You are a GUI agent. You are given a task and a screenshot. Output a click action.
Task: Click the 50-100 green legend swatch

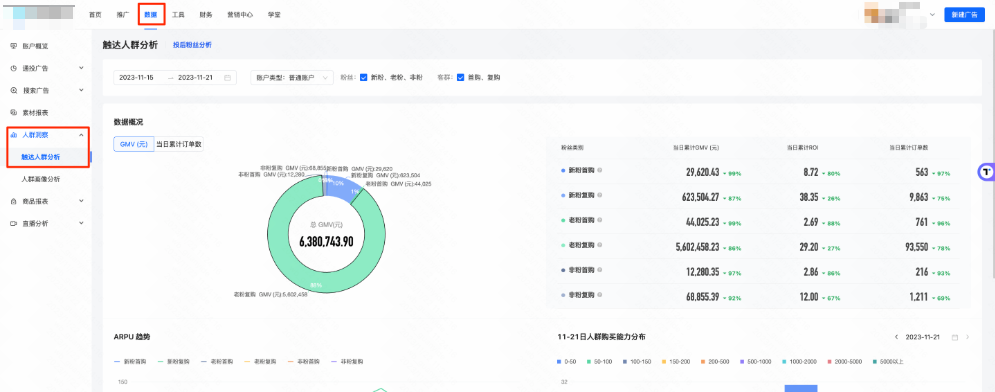(x=589, y=362)
